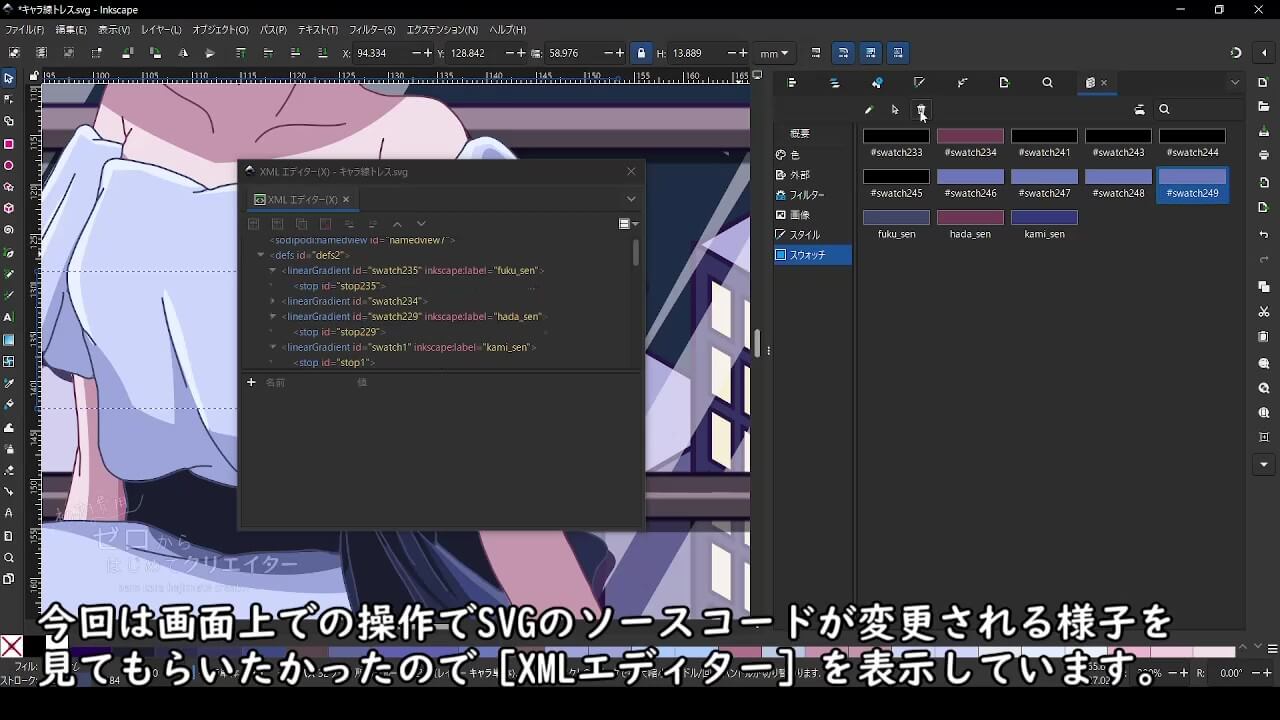Screen dimensions: 1280x720
Task: Select the Node editing tool
Action: tap(9, 100)
